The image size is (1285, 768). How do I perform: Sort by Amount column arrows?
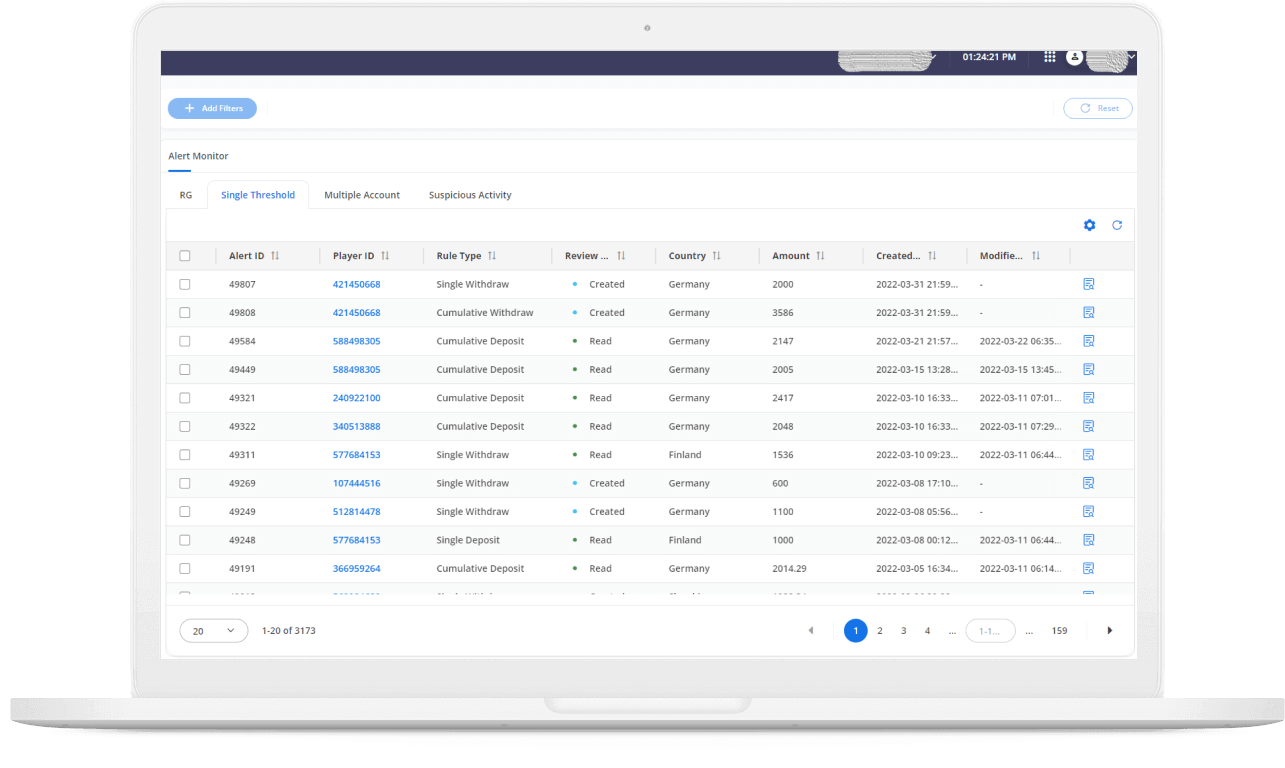[x=820, y=256]
